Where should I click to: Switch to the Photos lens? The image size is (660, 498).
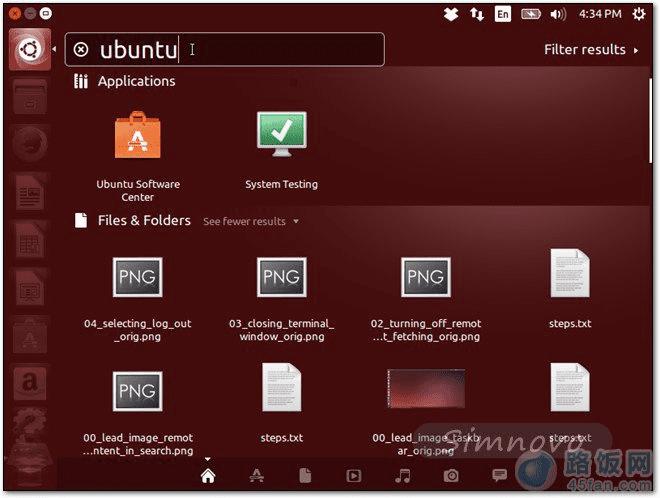click(x=451, y=476)
